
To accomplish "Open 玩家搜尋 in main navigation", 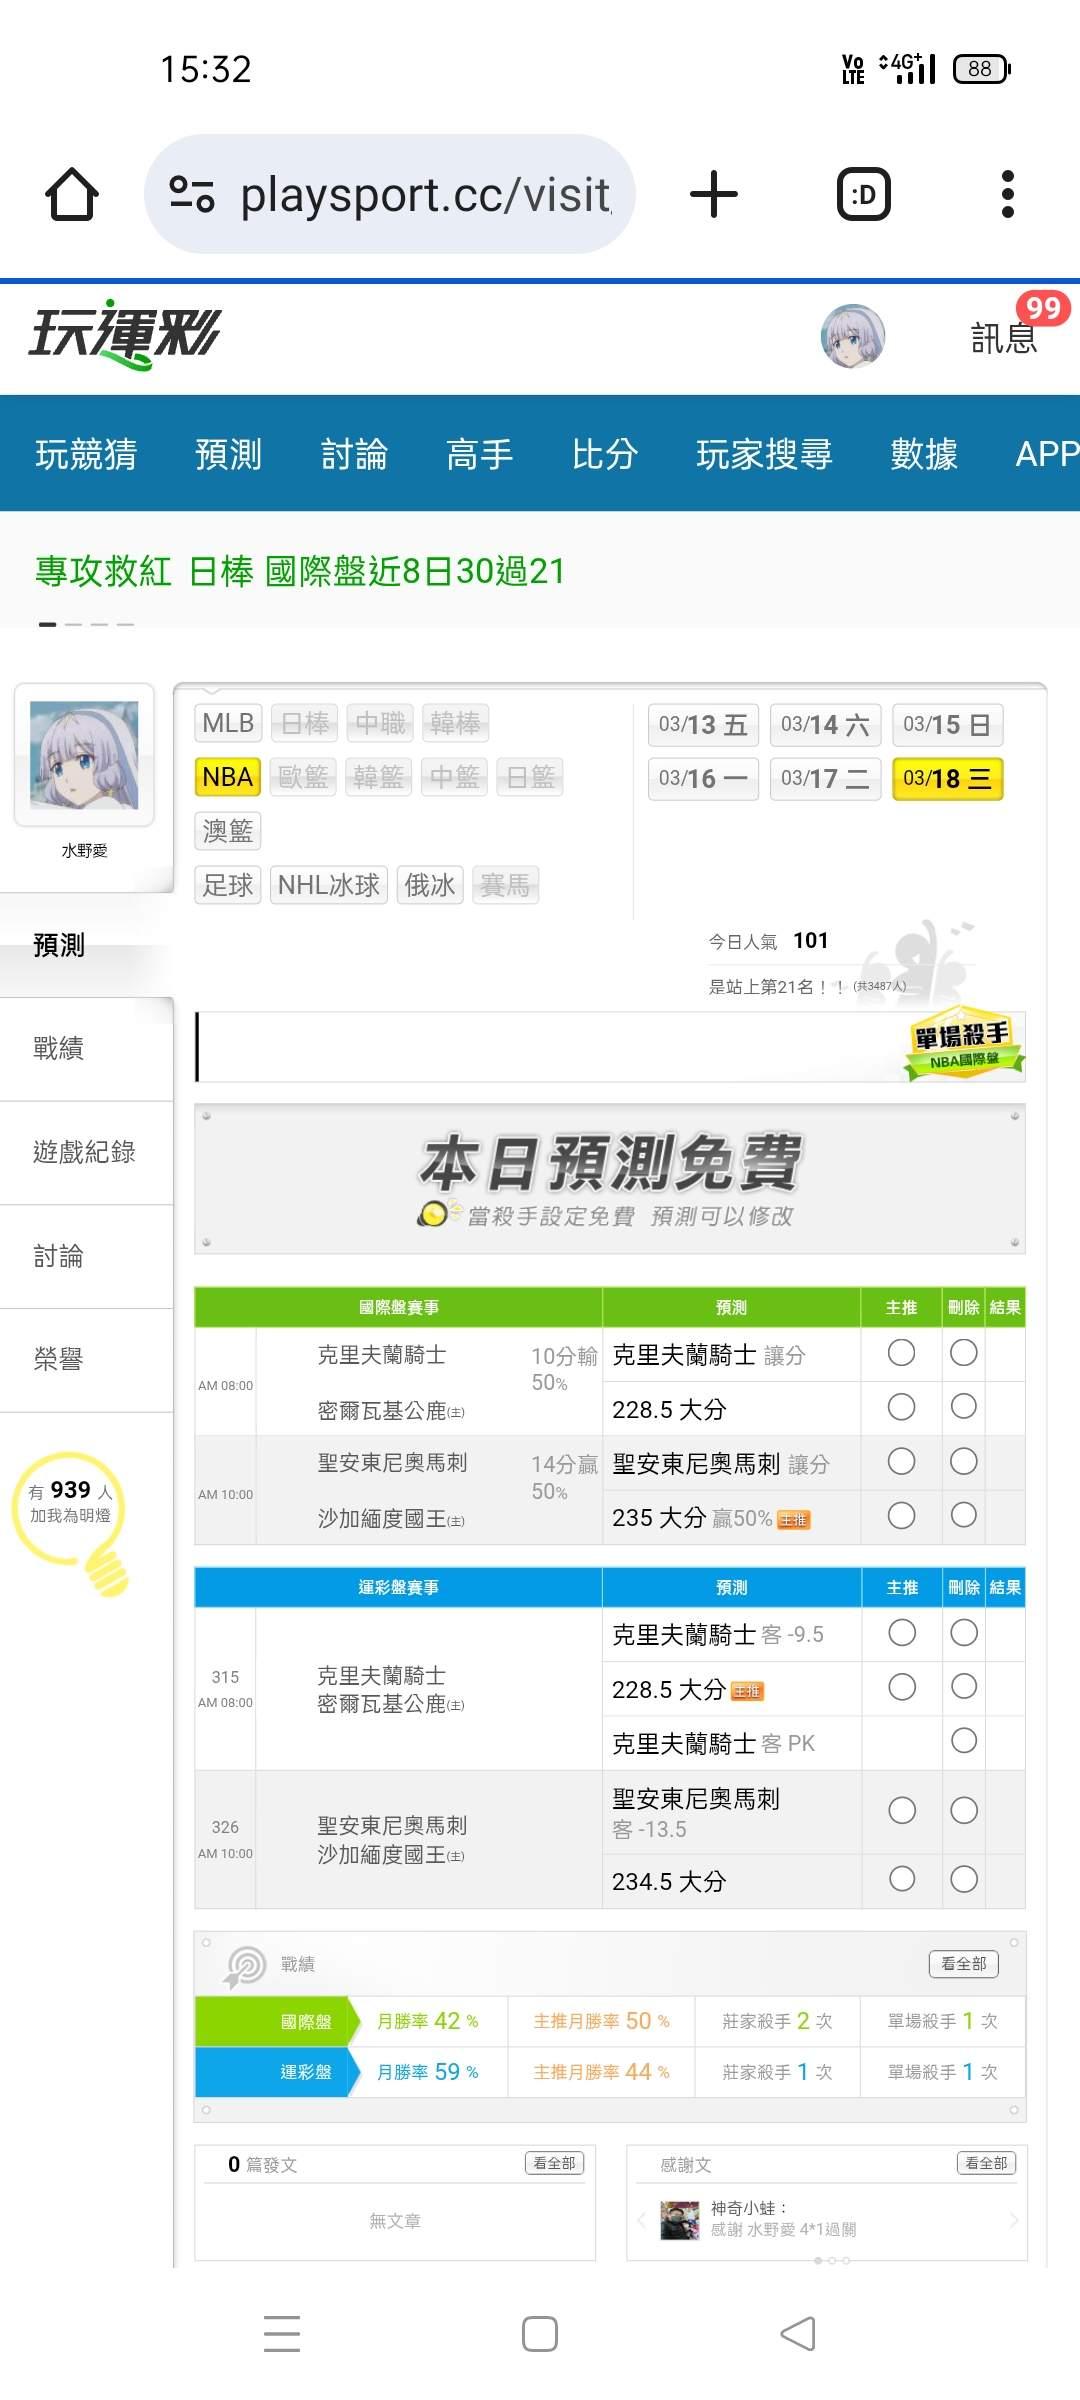I will click(x=765, y=454).
